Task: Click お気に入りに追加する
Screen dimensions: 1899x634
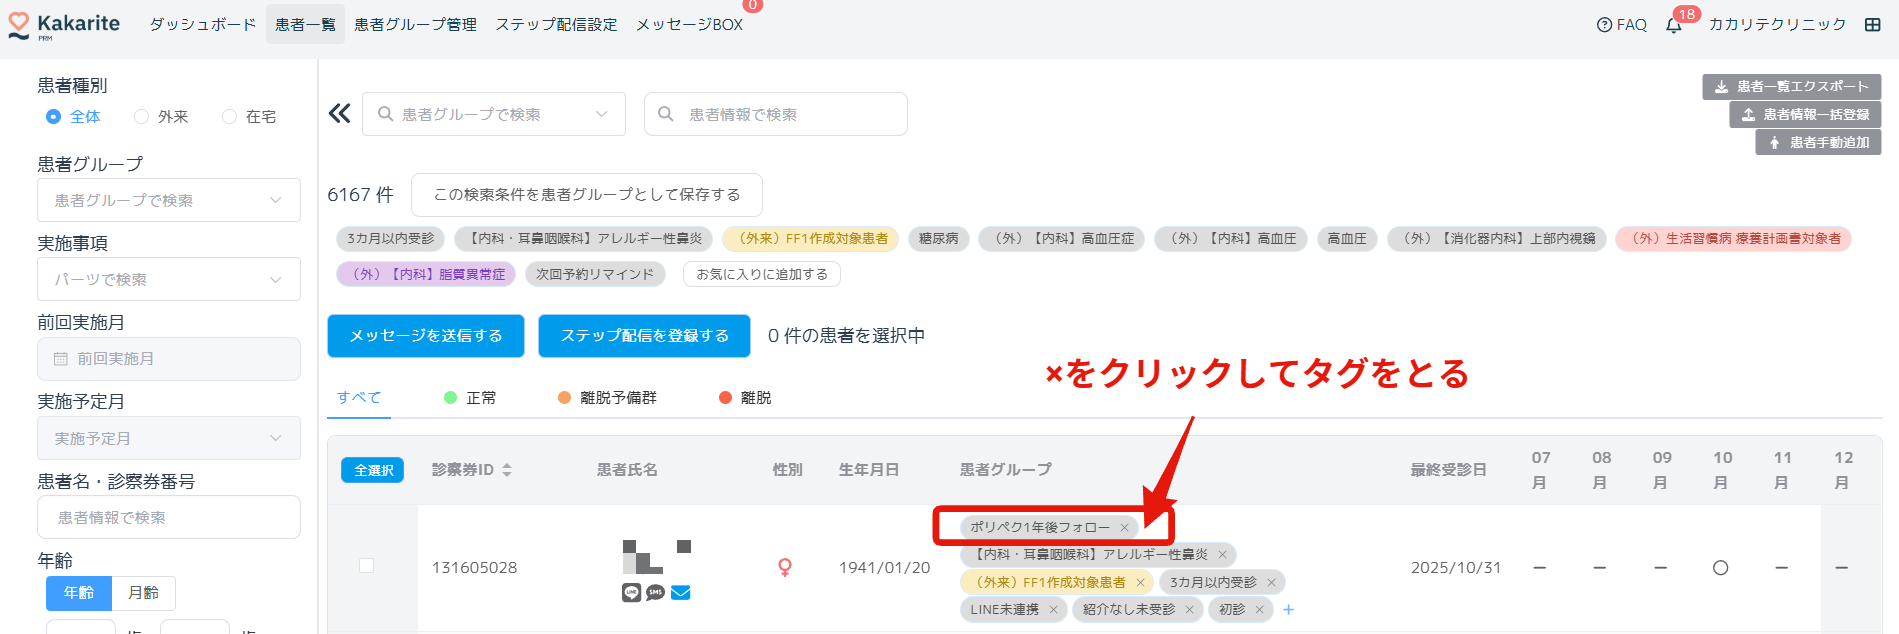Action: (x=762, y=274)
